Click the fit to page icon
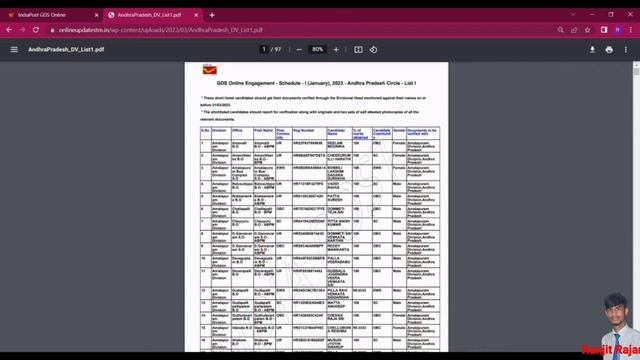This screenshot has height=360, width=640. click(x=358, y=49)
